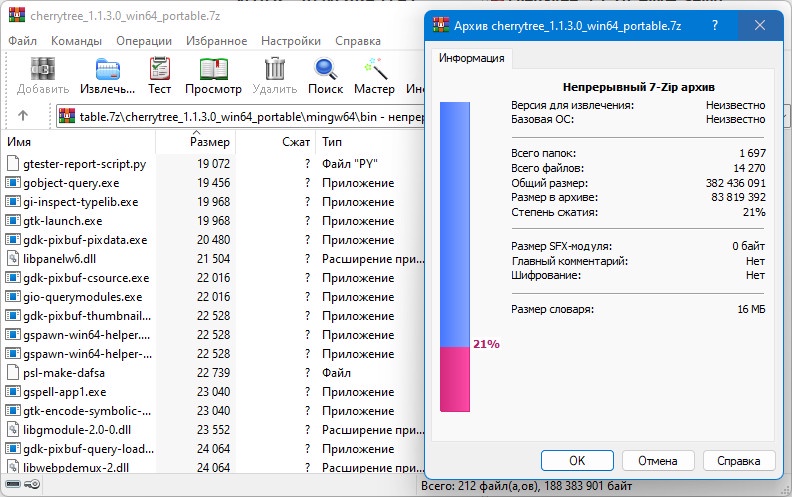
Task: Open the Команды menu
Action: pyautogui.click(x=76, y=41)
